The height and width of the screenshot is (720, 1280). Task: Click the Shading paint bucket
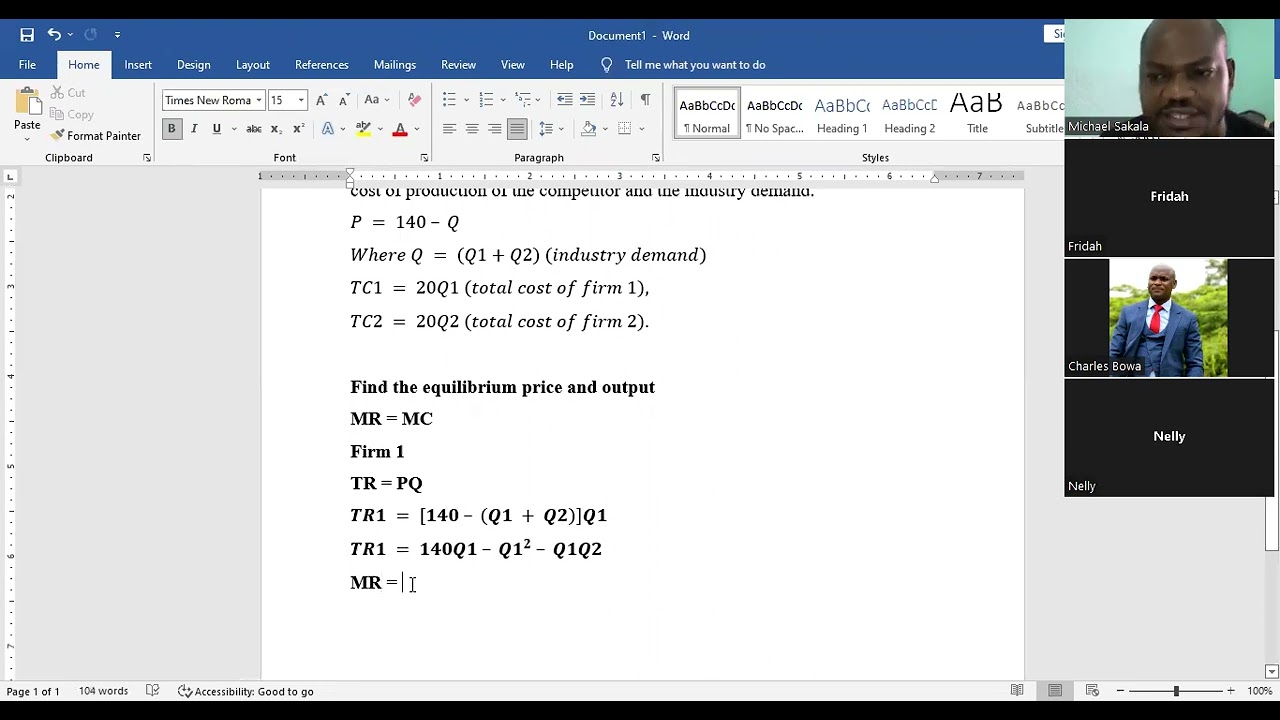pos(589,129)
